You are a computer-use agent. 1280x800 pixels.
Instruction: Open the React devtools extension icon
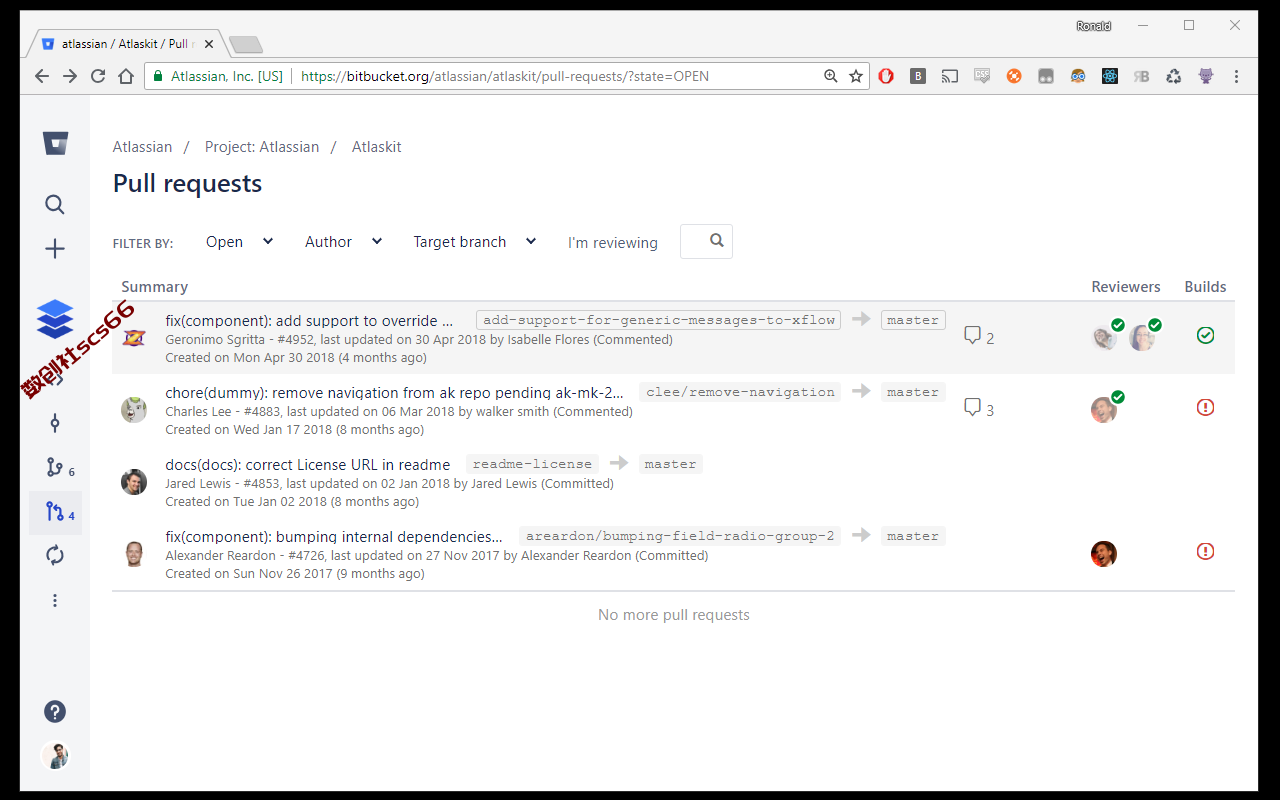click(x=1110, y=76)
